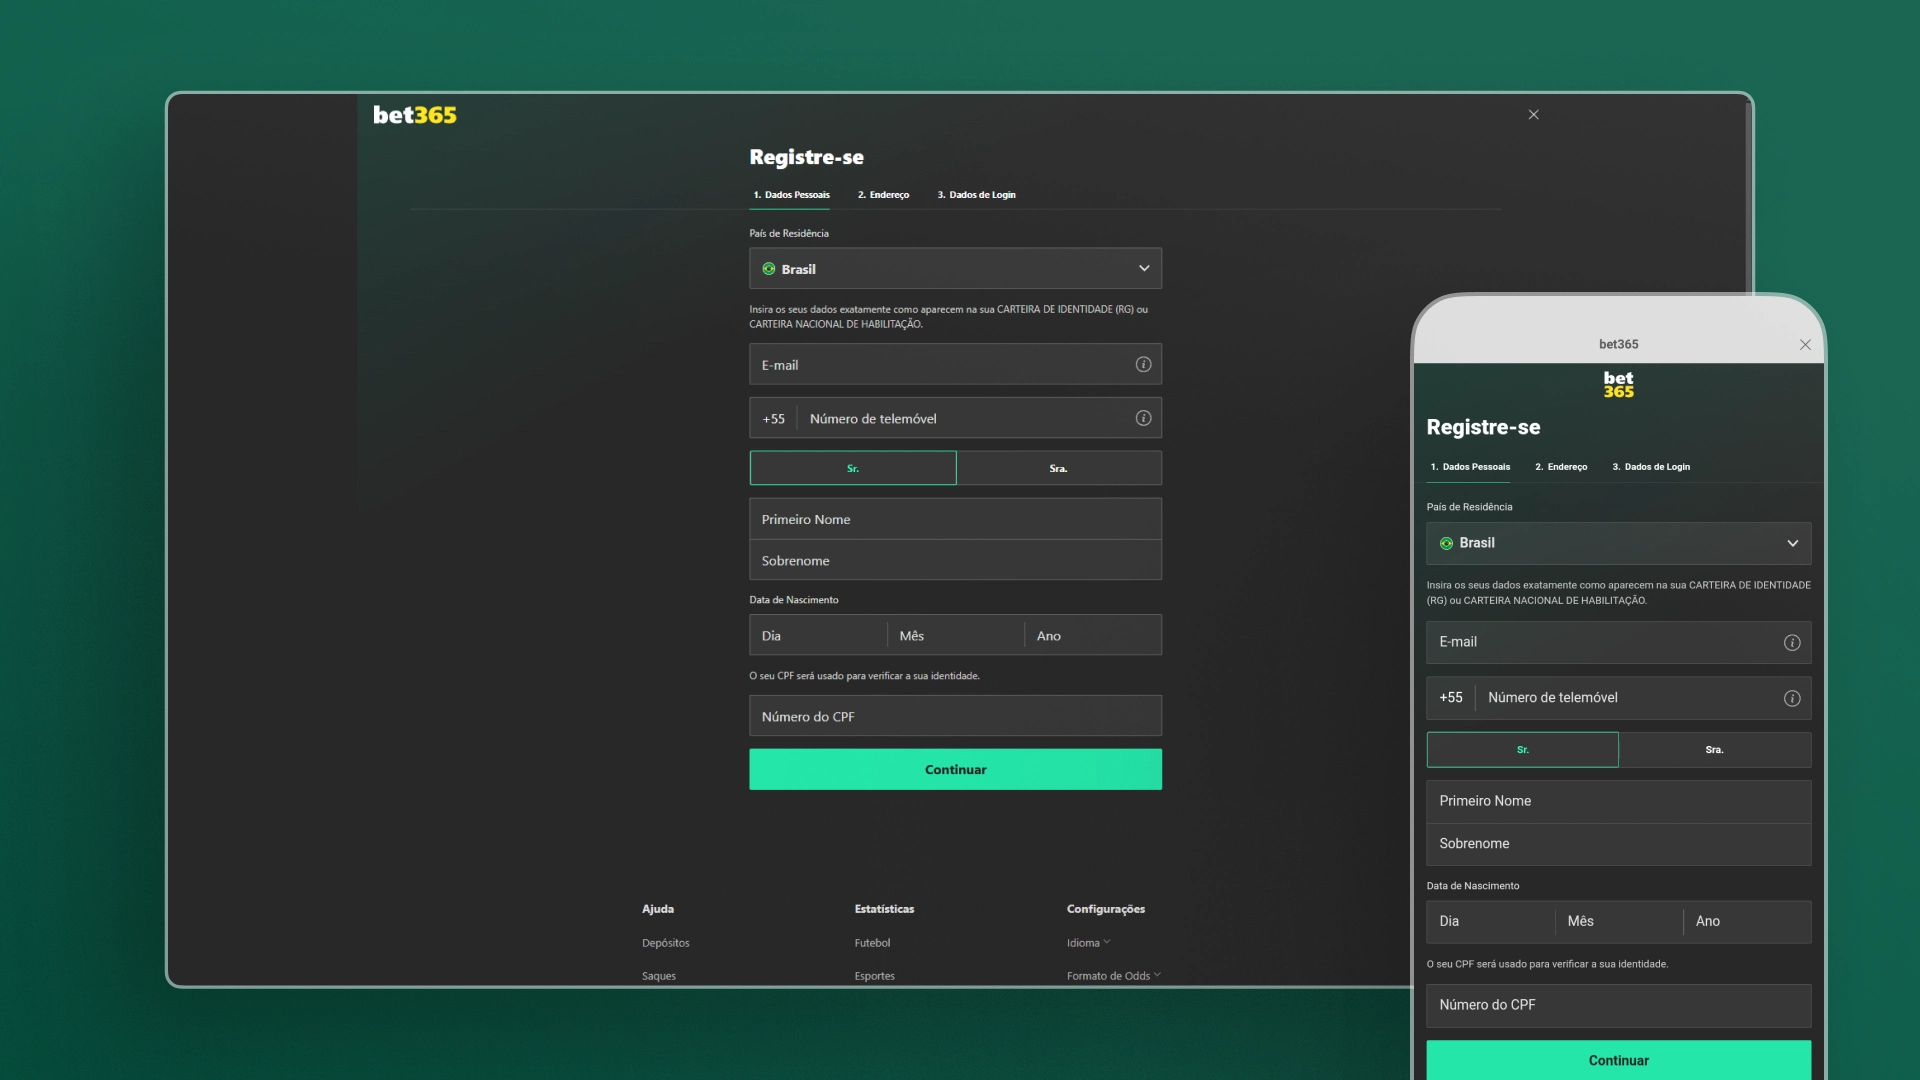Open the Futebol statistics link
1920x1080 pixels.
click(872, 943)
